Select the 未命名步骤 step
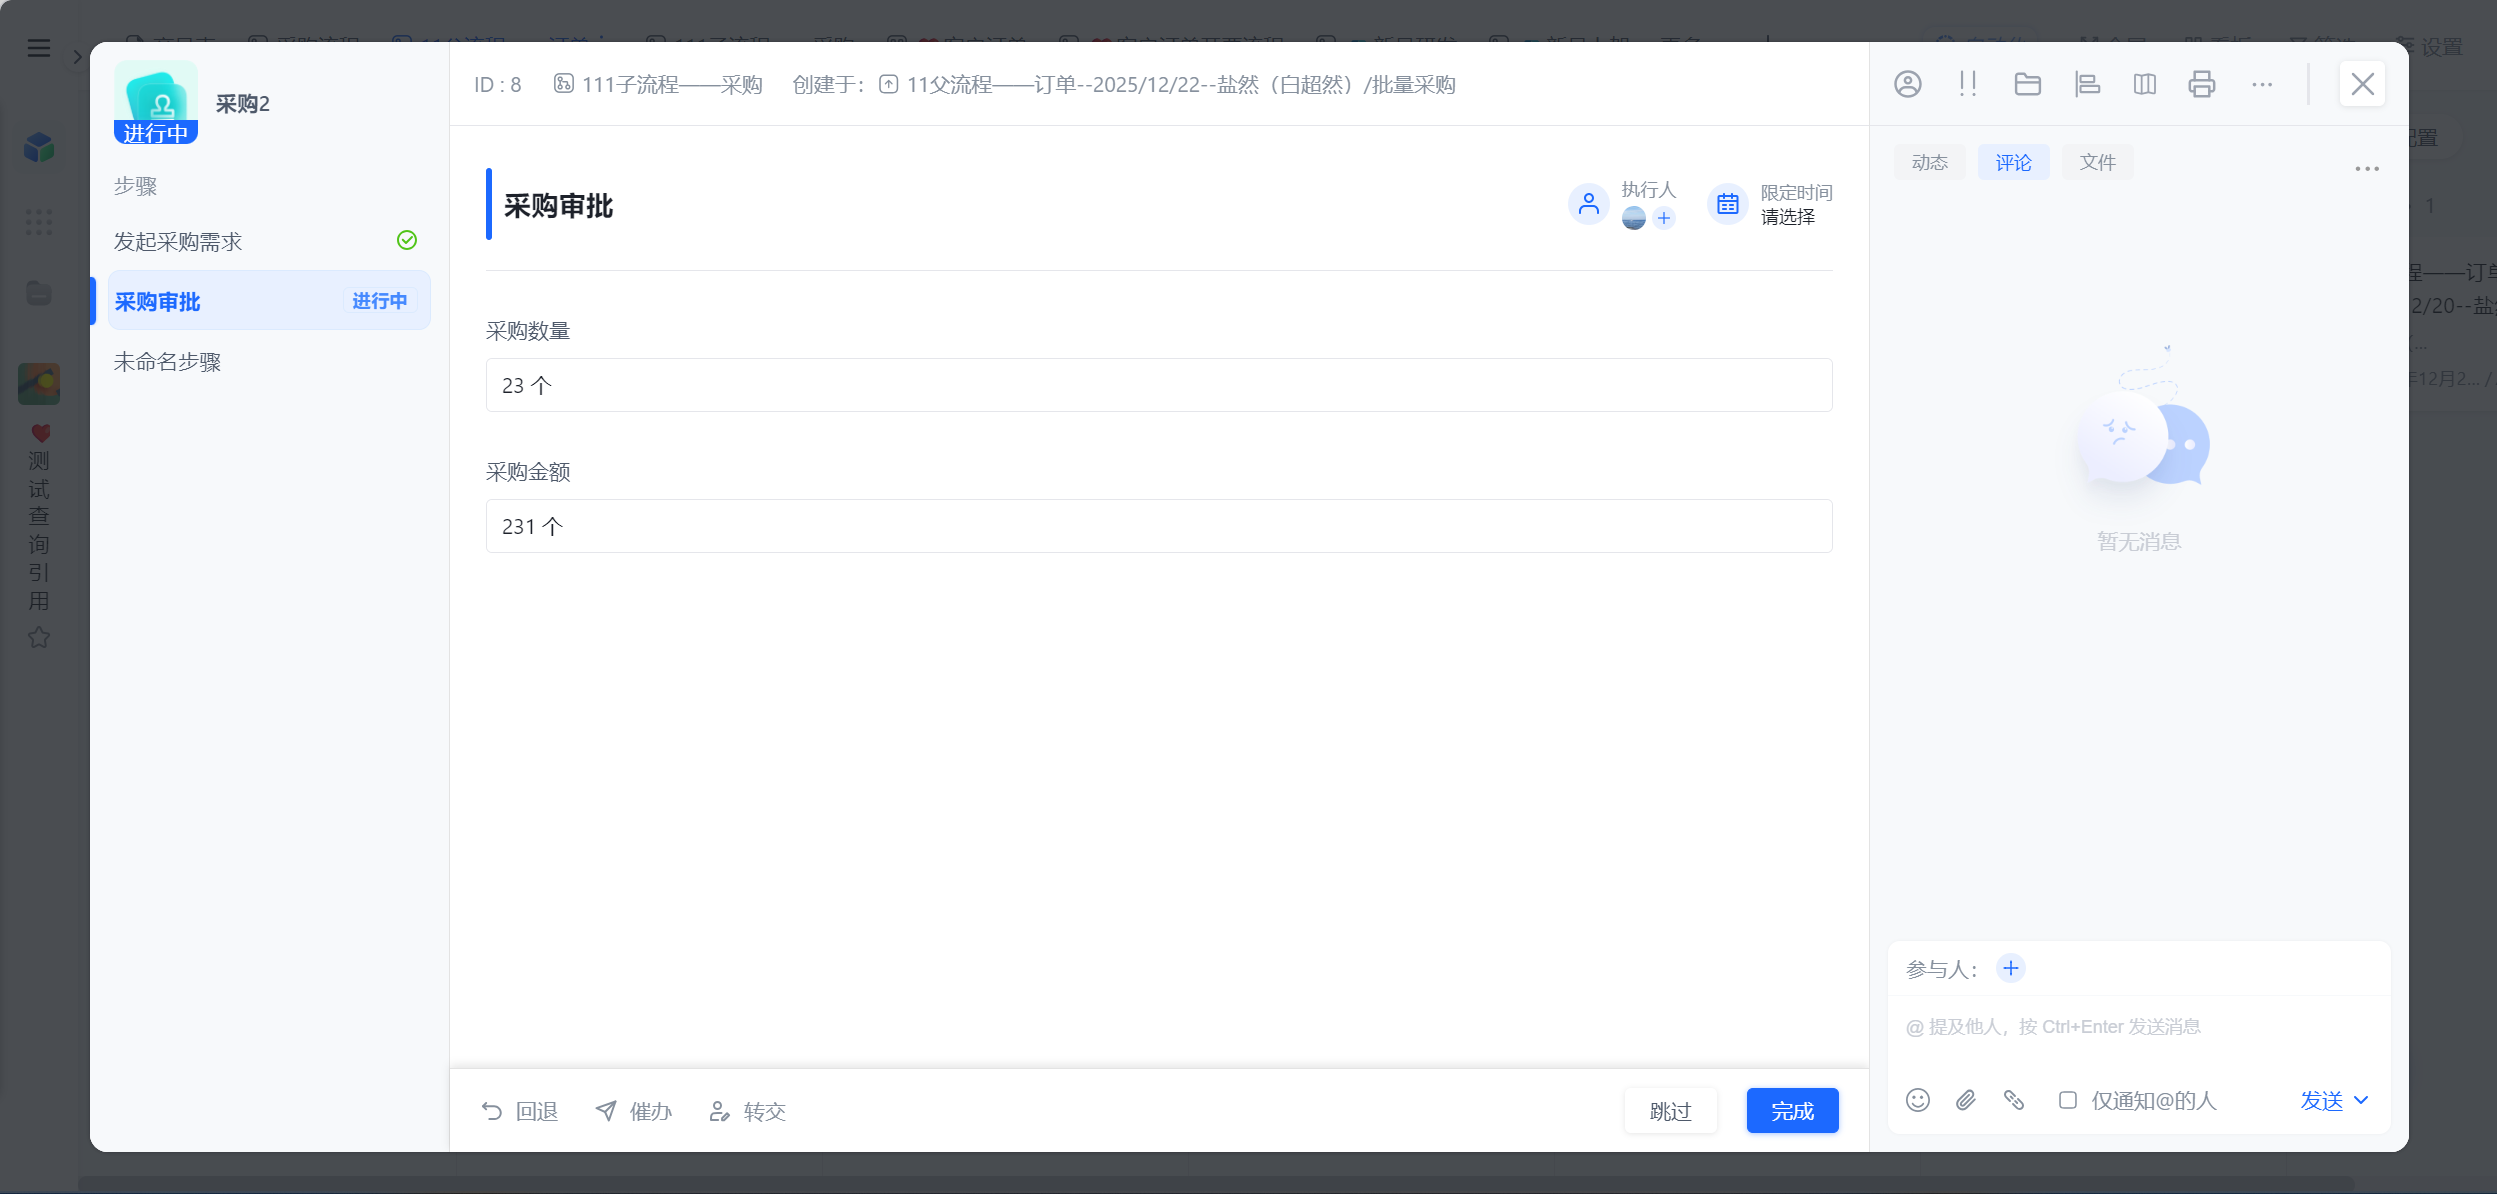 (268, 362)
